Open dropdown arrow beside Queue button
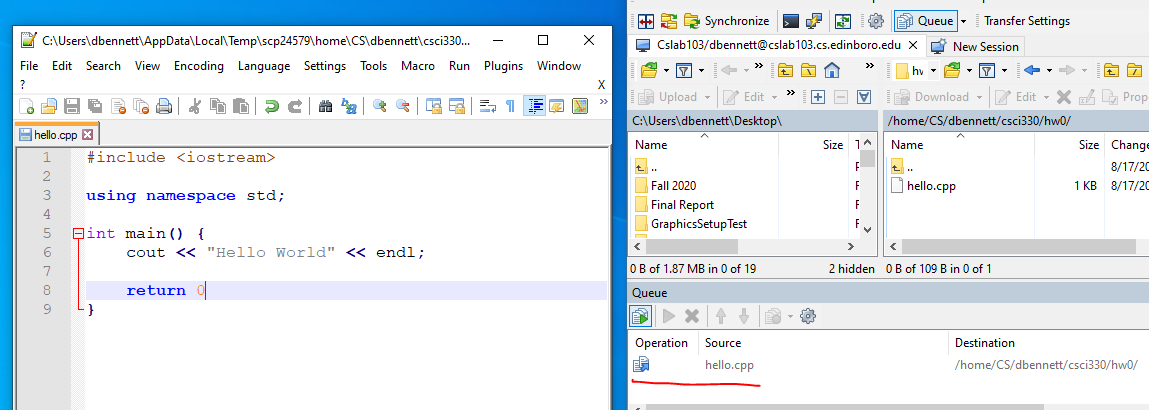 tap(964, 21)
